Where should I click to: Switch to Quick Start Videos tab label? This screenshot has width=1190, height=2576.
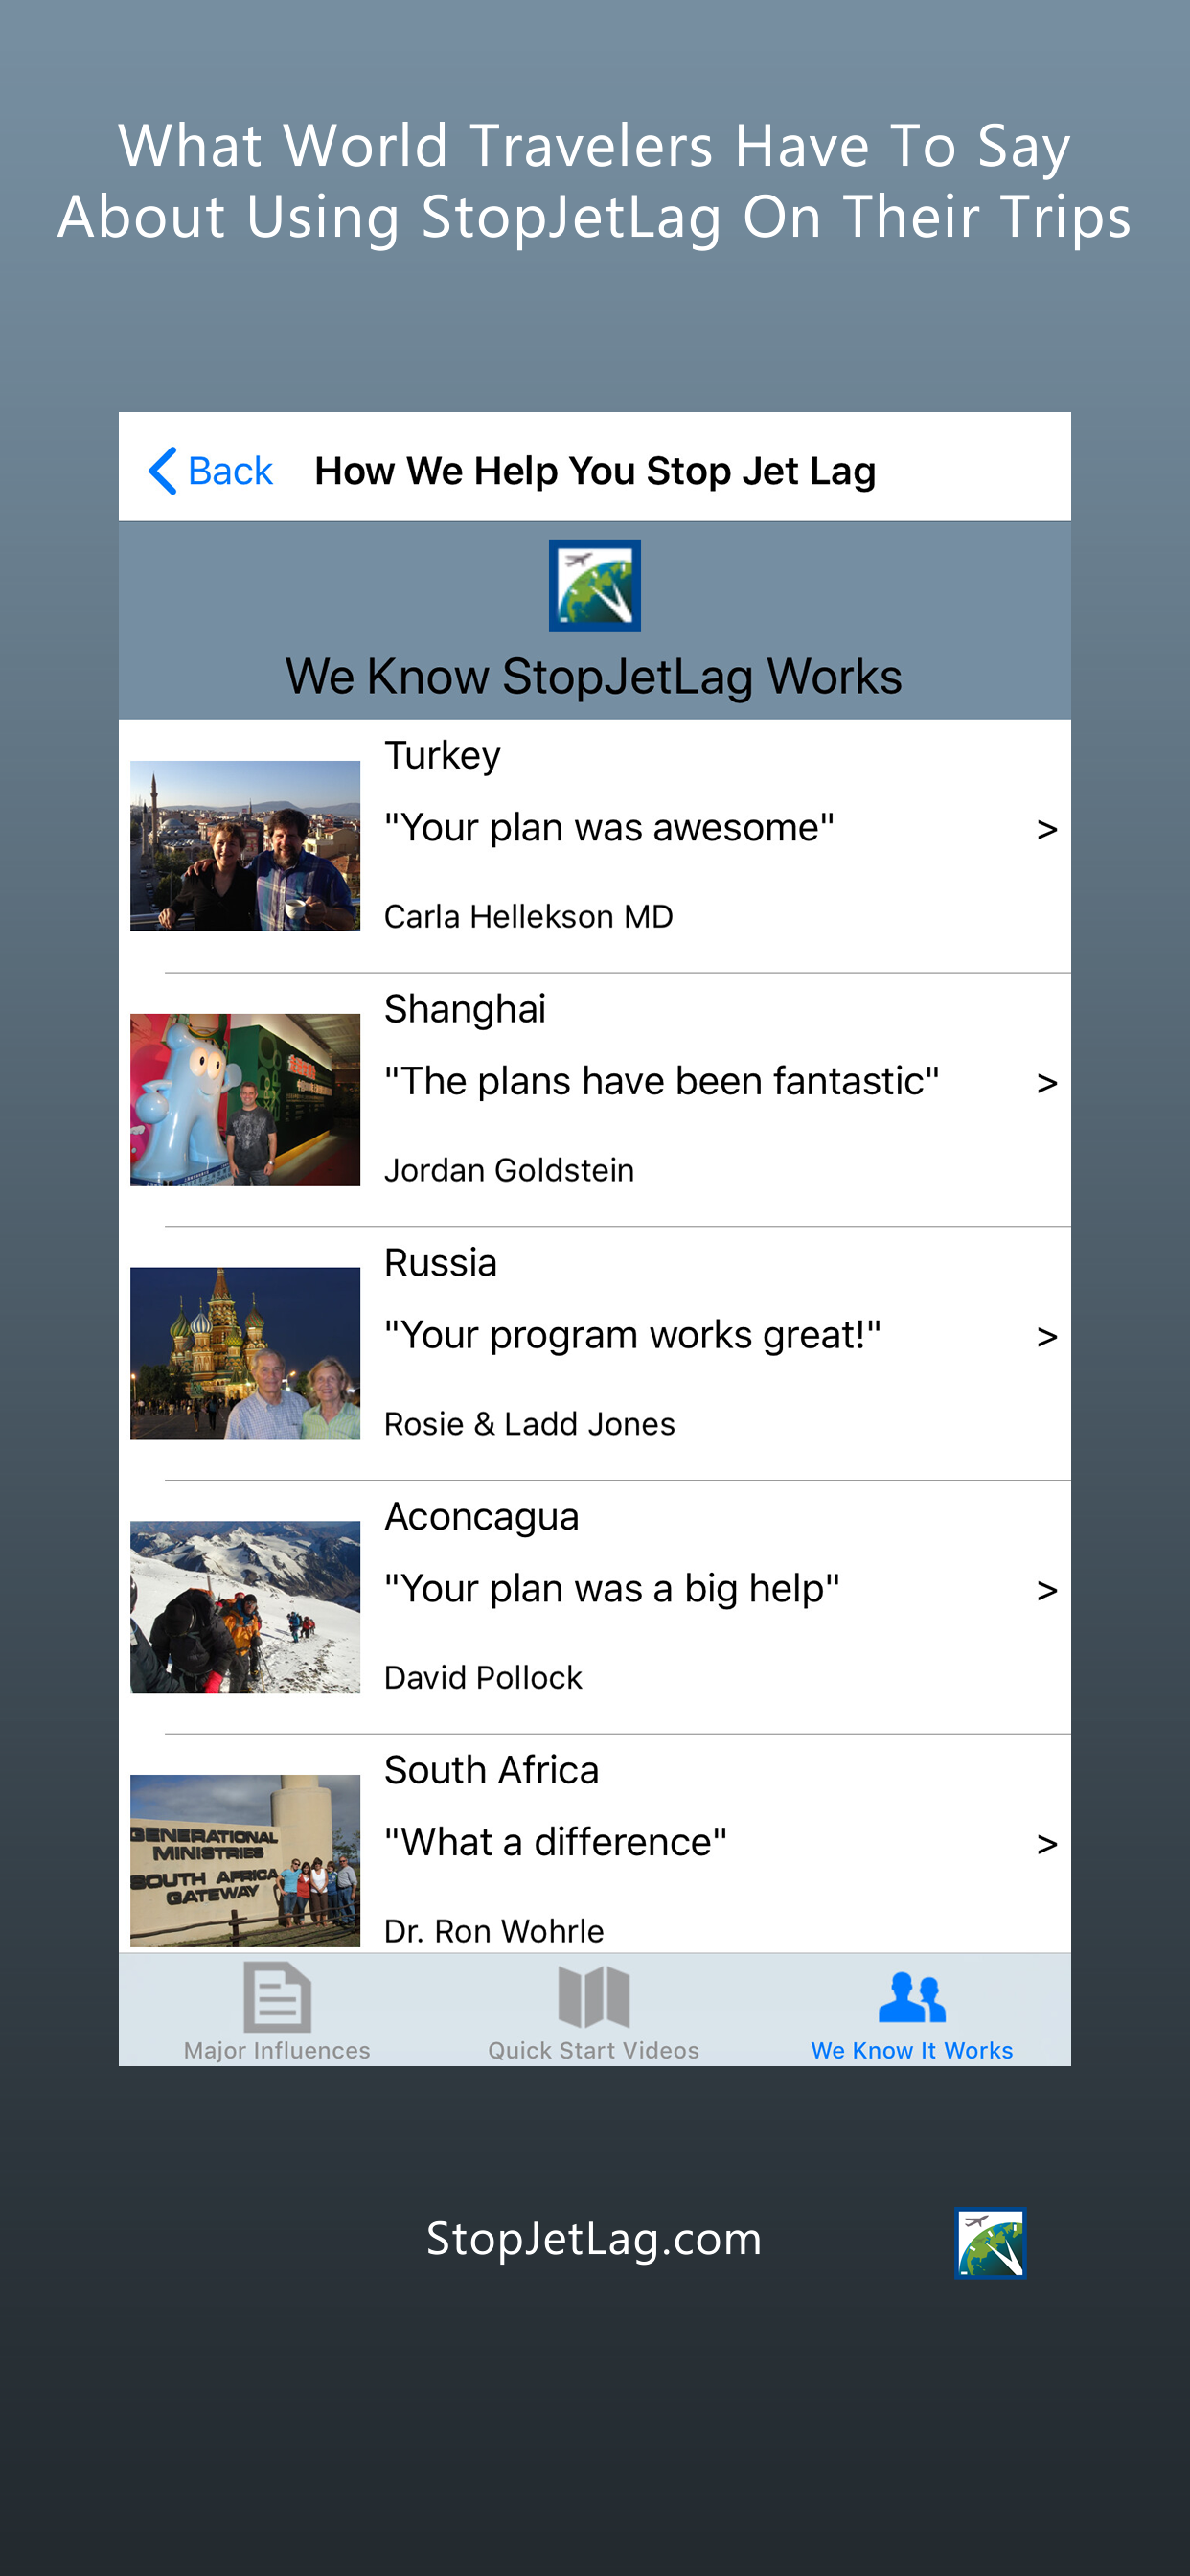(x=594, y=2050)
